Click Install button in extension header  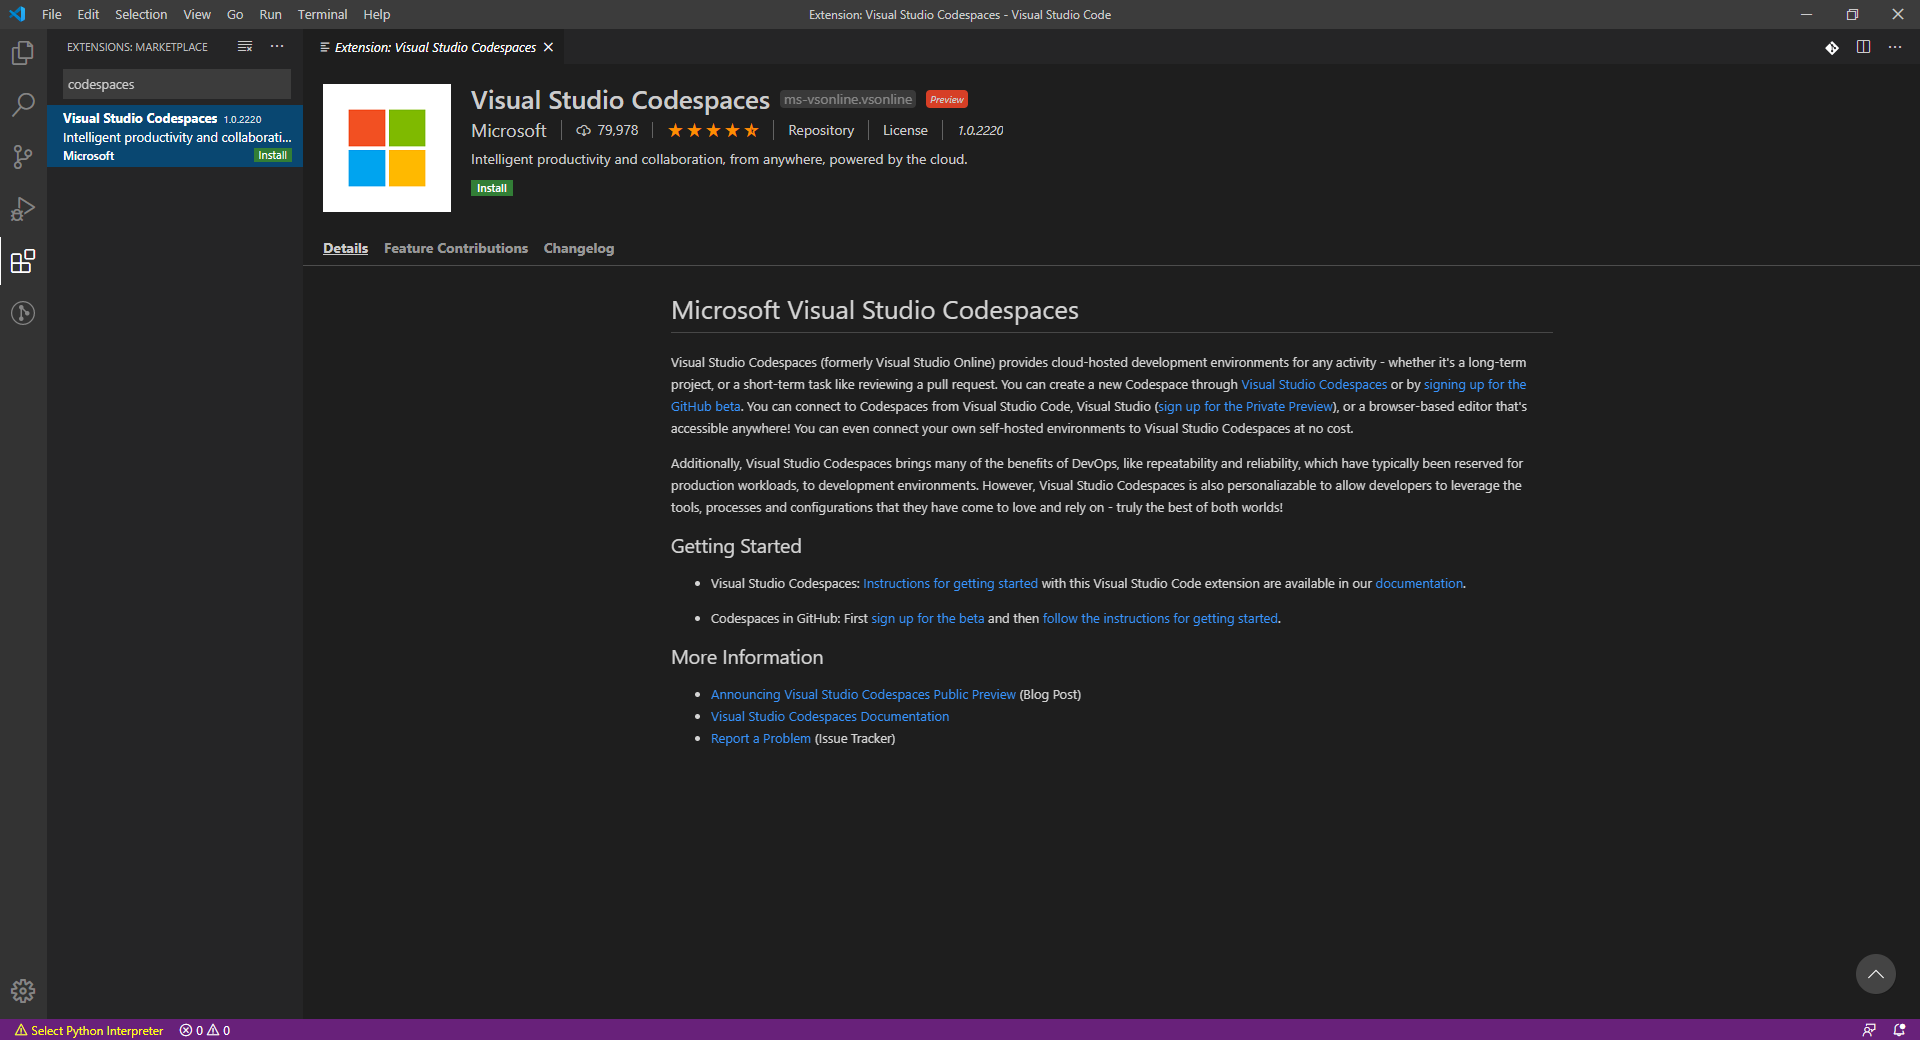pyautogui.click(x=492, y=188)
